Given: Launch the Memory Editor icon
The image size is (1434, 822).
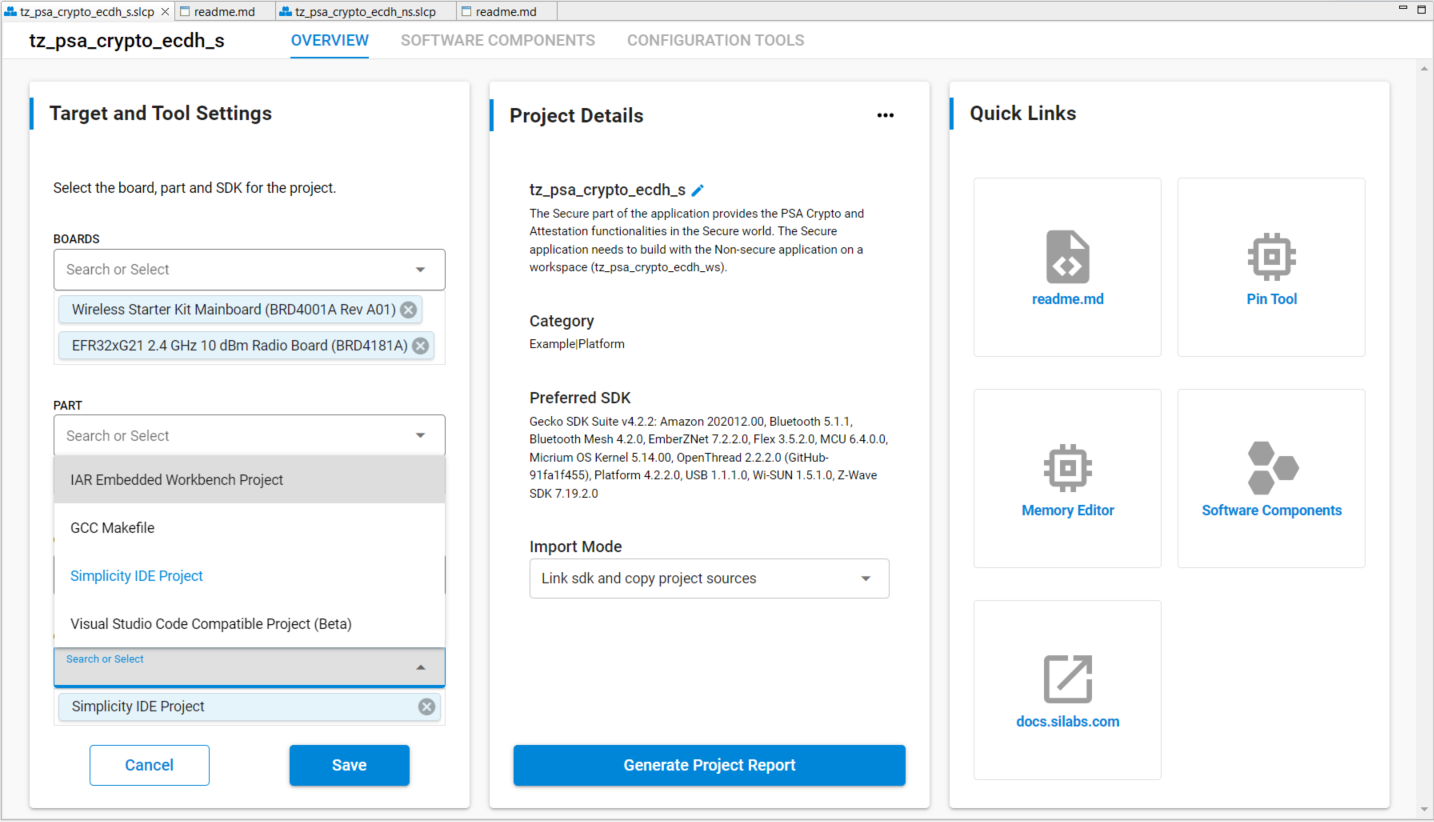Looking at the screenshot, I should [1067, 468].
